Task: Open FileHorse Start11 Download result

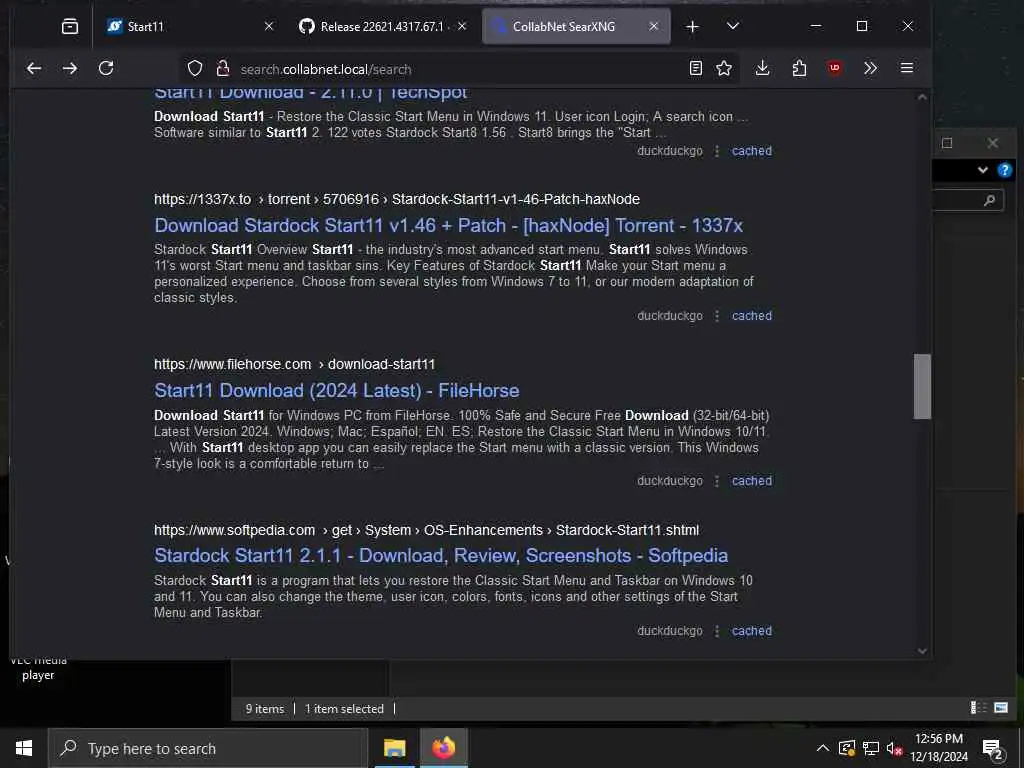Action: (336, 391)
